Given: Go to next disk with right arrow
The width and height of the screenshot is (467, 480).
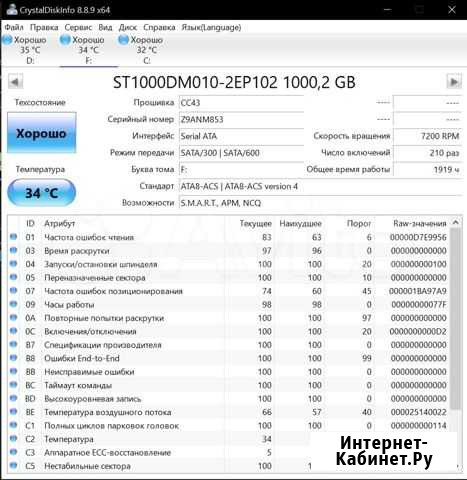Looking at the screenshot, I should tap(454, 82).
